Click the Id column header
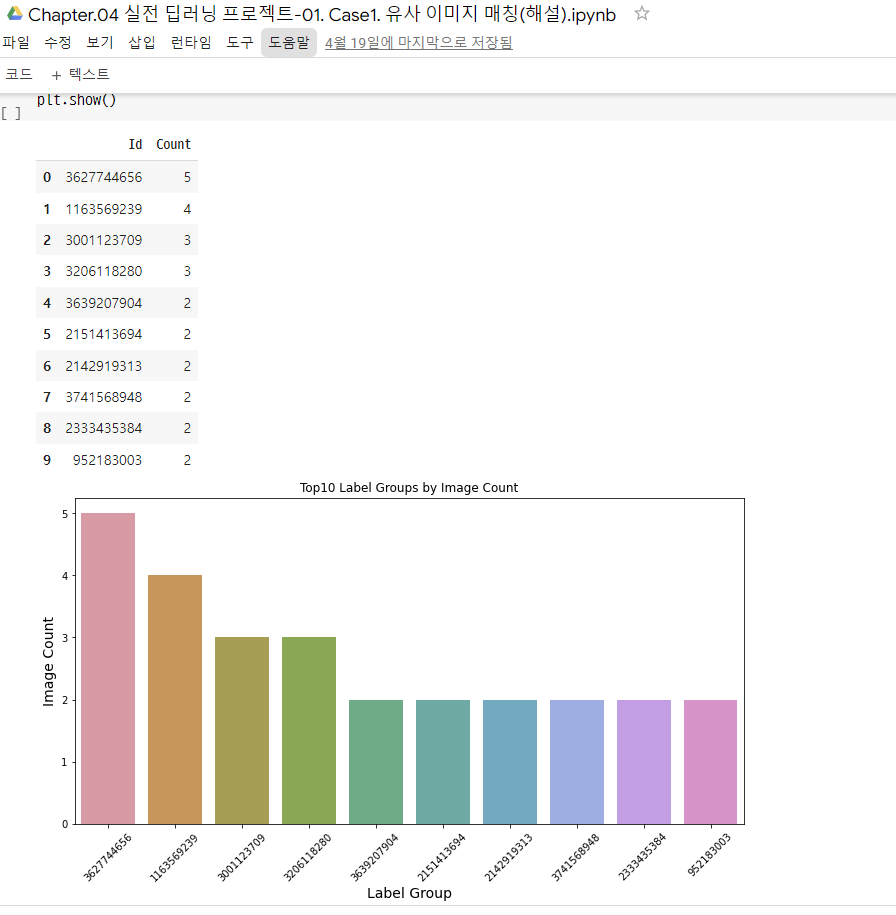 click(135, 144)
